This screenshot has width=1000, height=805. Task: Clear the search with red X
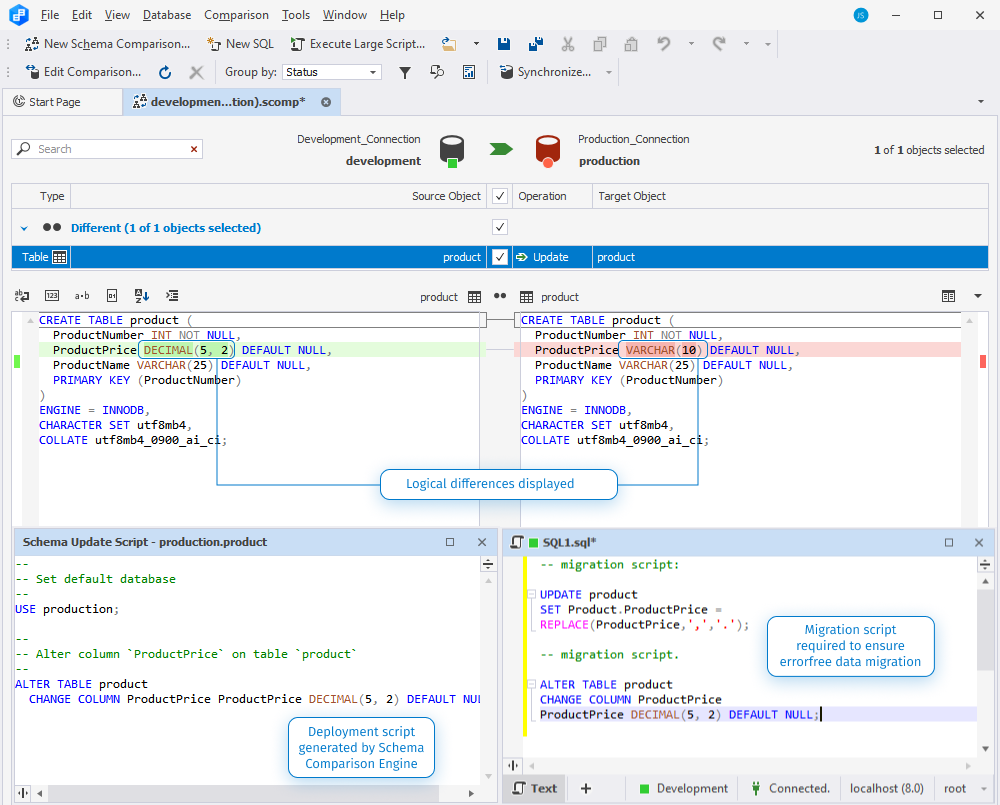[x=194, y=149]
